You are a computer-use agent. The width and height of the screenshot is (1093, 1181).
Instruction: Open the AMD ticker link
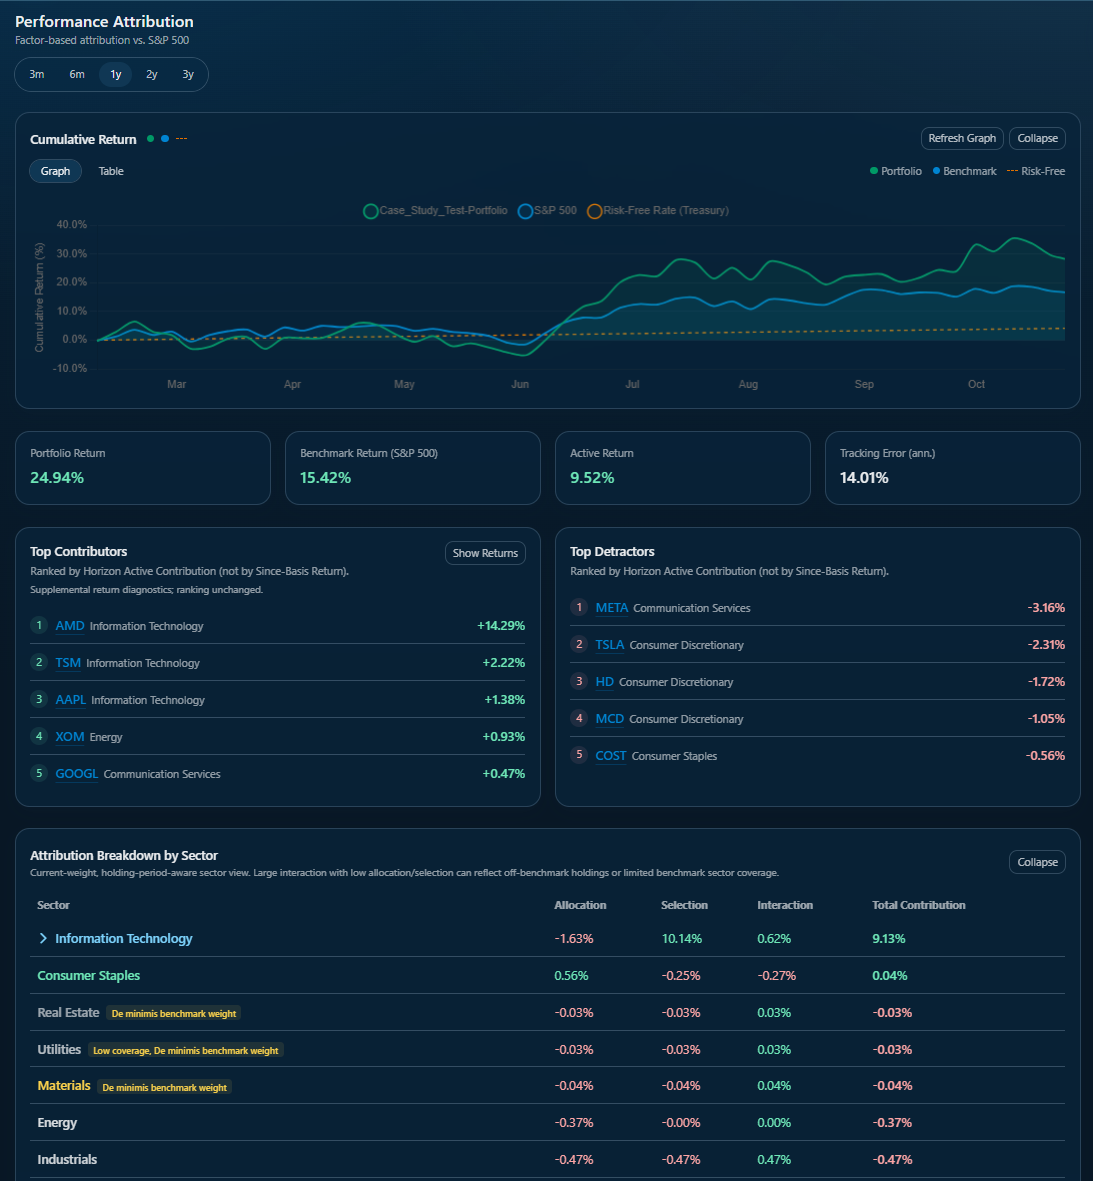(70, 626)
